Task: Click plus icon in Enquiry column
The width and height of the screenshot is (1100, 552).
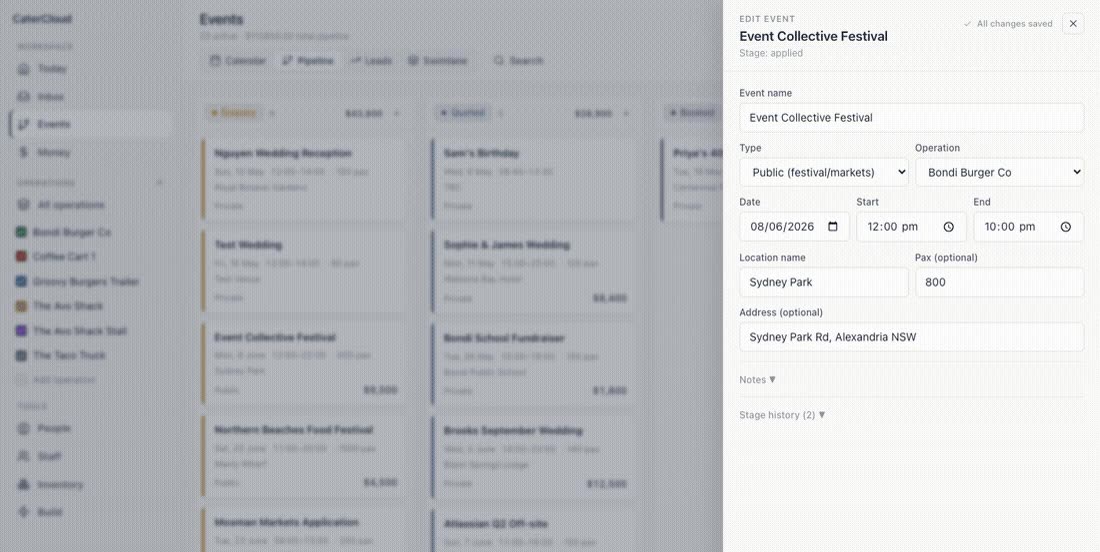Action: [396, 113]
